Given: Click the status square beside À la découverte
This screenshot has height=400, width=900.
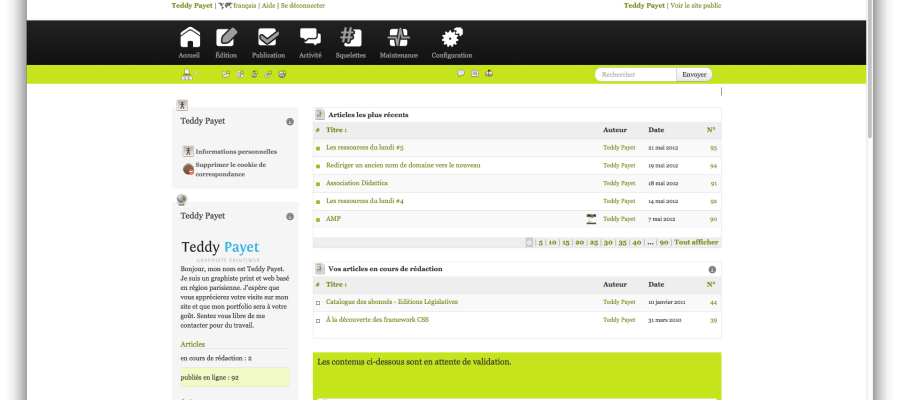Looking at the screenshot, I should tap(318, 320).
